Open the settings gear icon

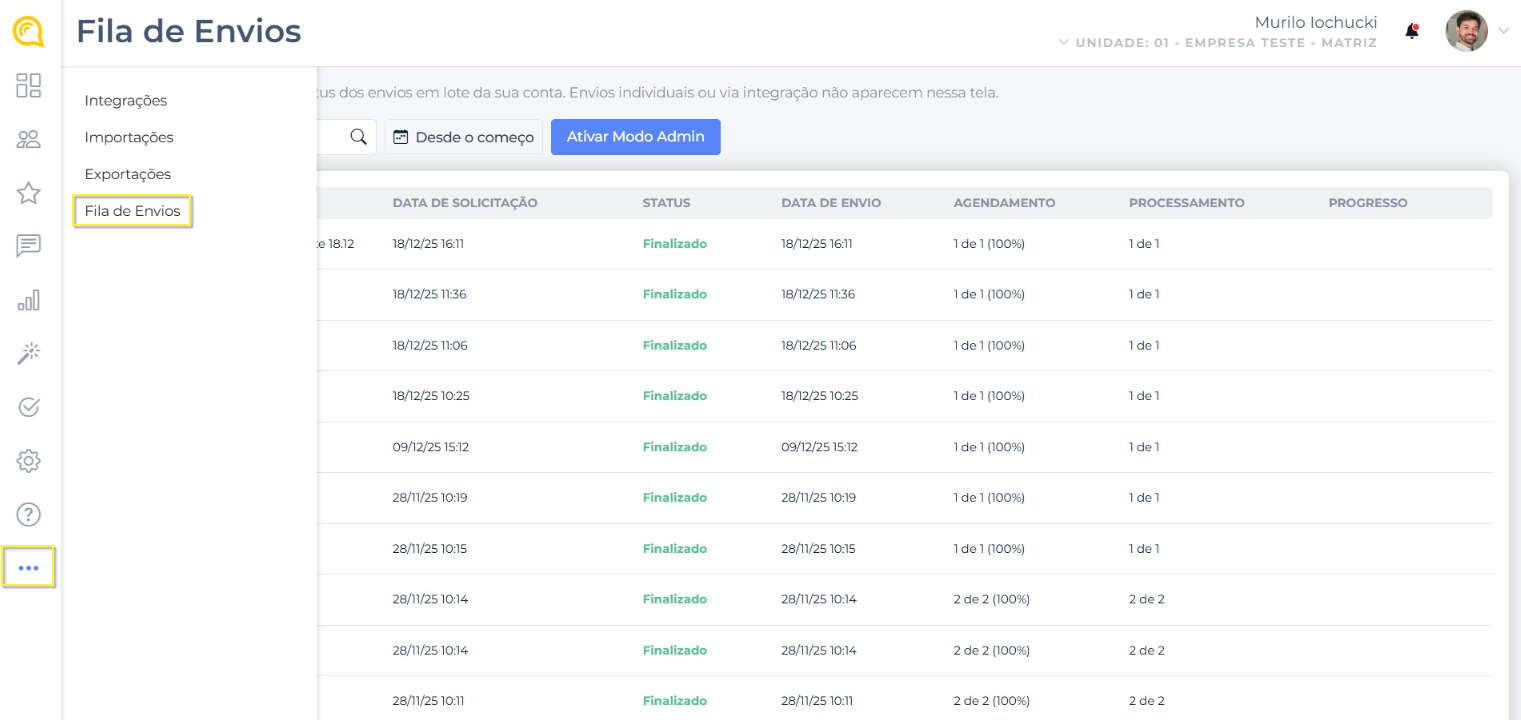[x=29, y=461]
